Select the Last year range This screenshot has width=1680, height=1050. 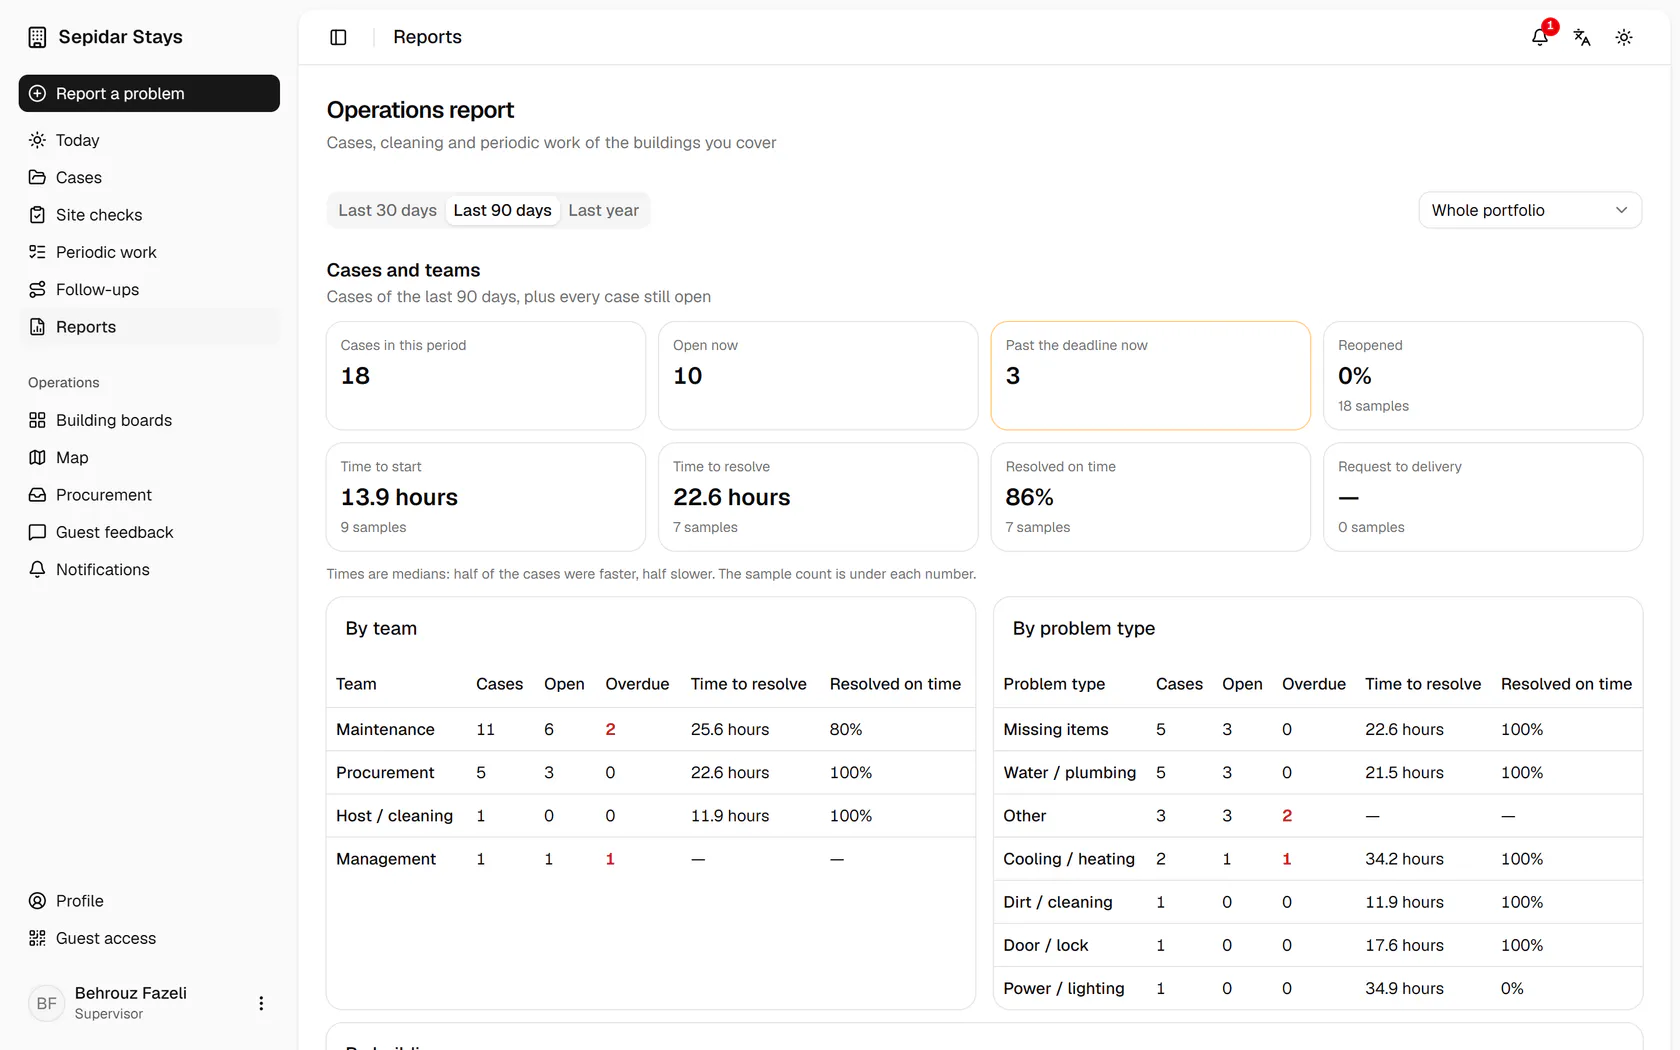coord(603,210)
